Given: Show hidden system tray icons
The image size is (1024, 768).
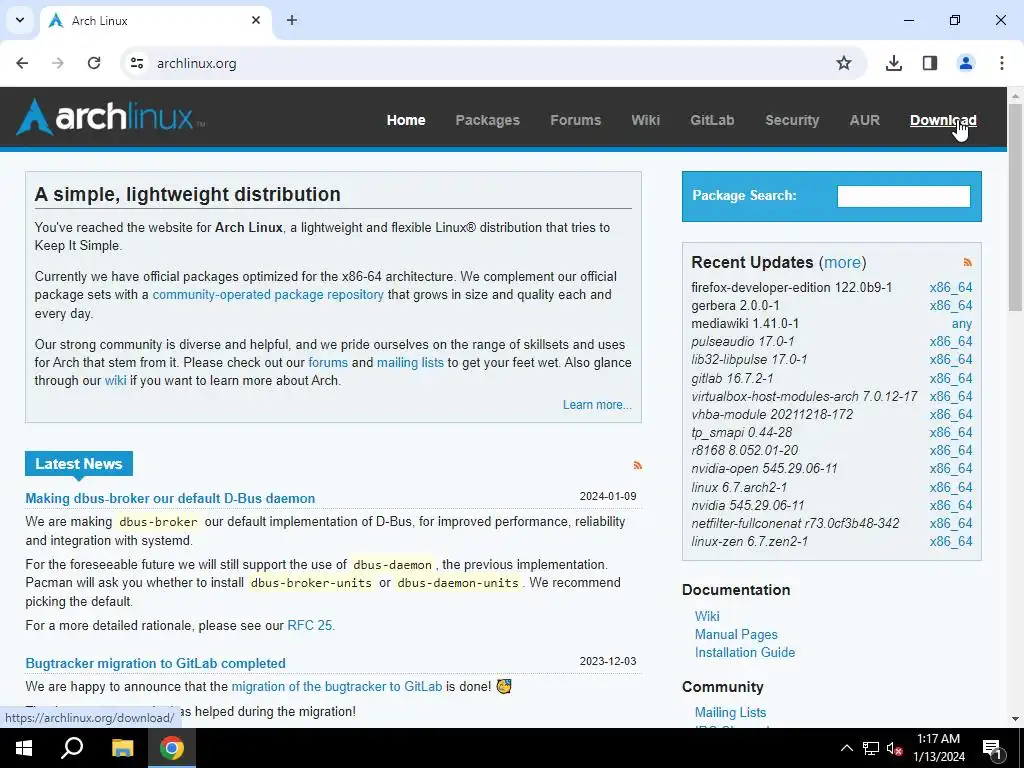Looking at the screenshot, I should point(846,748).
